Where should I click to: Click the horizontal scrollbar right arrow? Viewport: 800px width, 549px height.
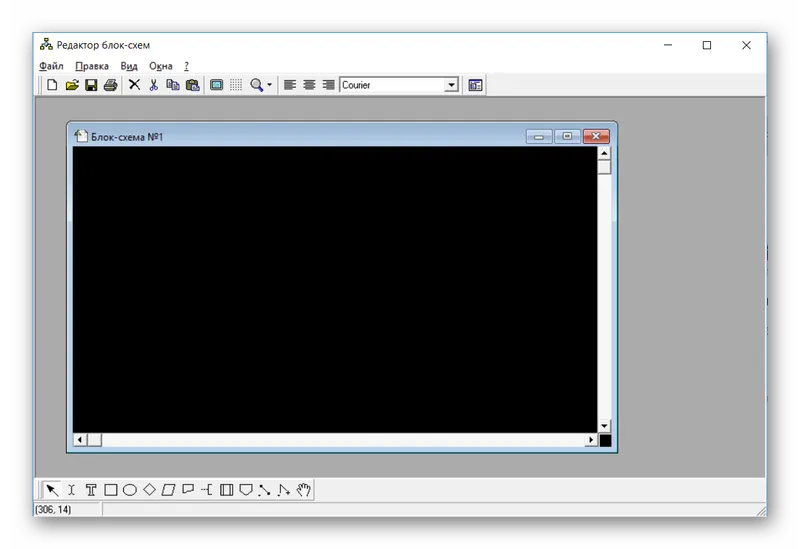[591, 440]
